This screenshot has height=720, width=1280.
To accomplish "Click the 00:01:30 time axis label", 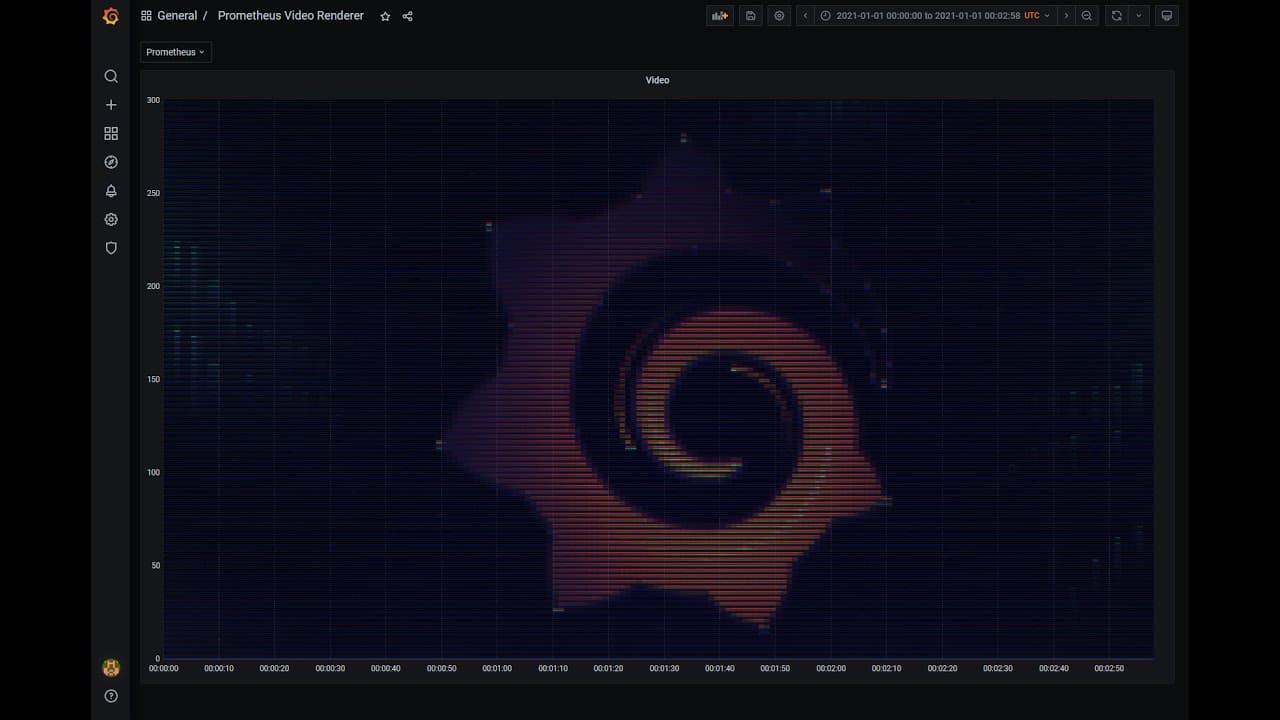I will point(664,668).
